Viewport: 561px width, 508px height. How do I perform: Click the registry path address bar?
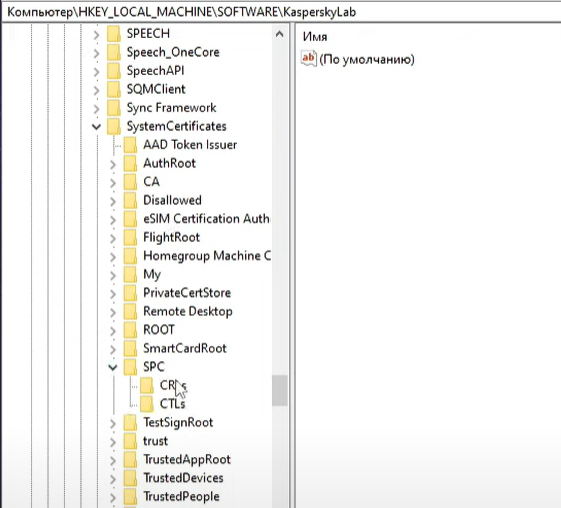[281, 12]
